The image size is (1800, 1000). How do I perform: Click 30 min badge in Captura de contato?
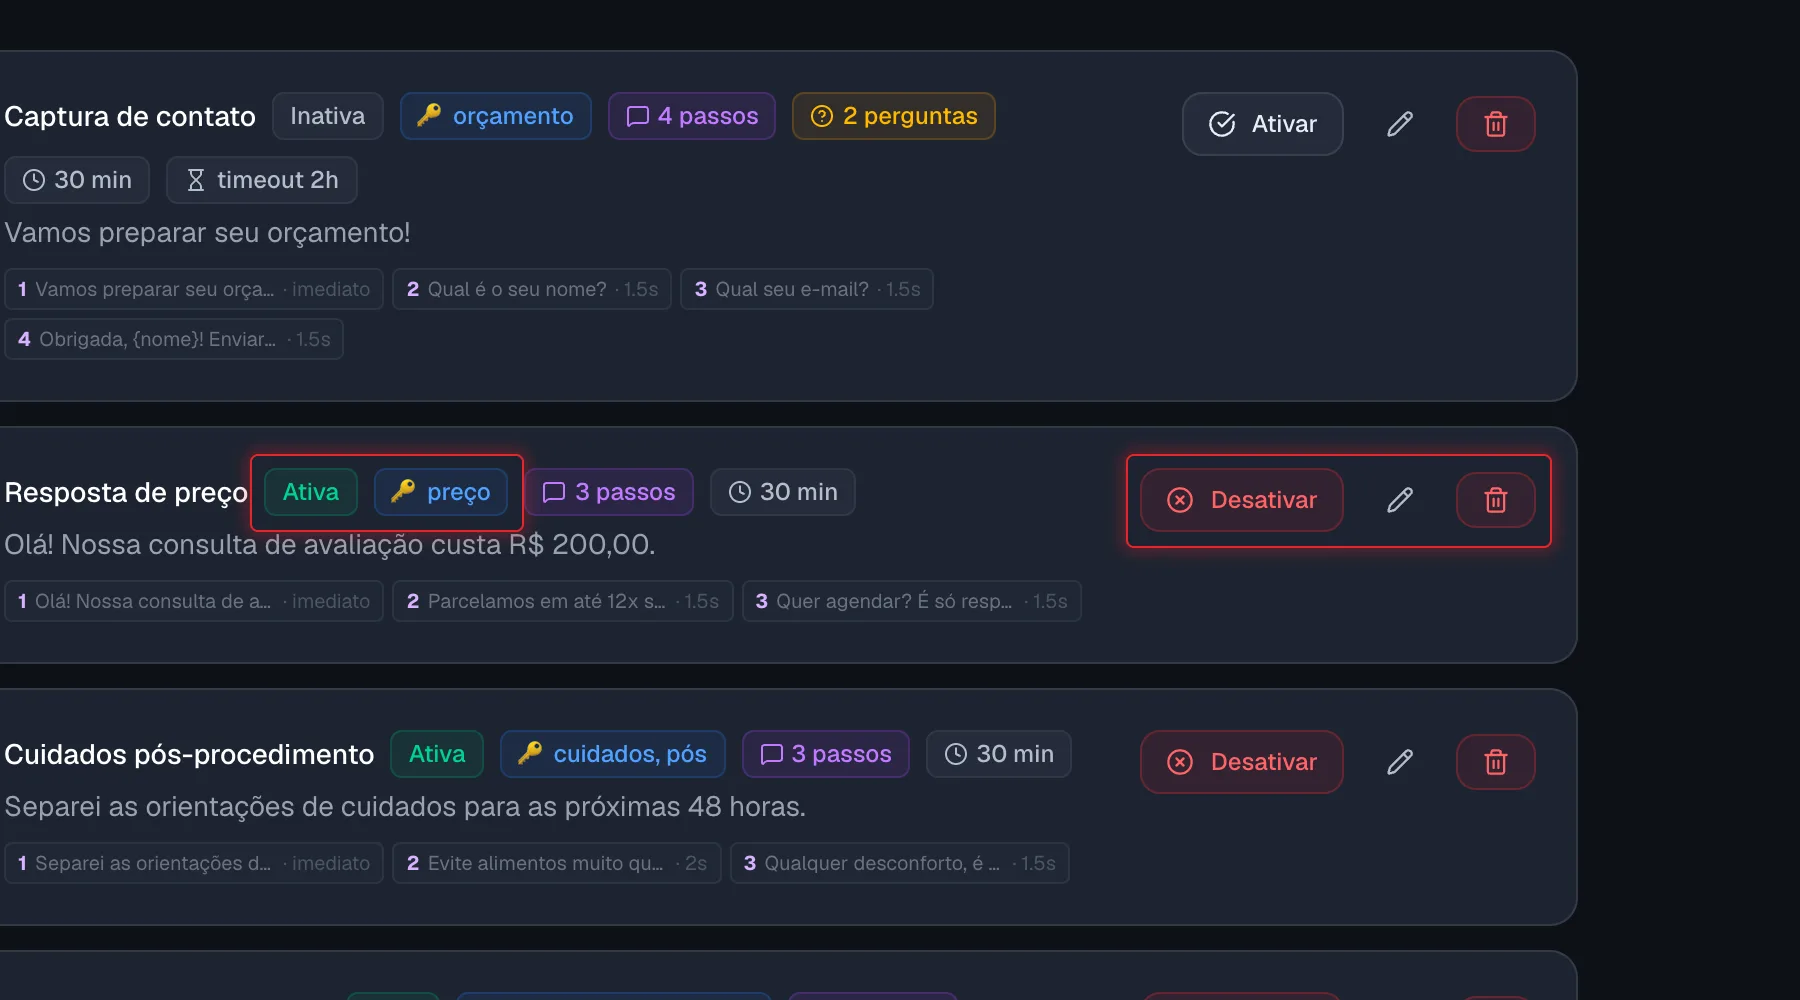coord(77,180)
